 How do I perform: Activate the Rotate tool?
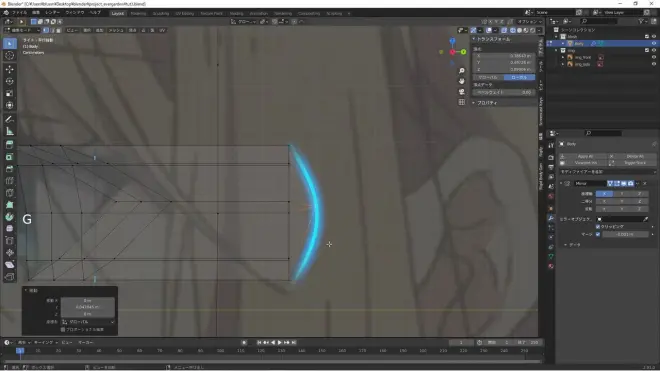(10, 81)
